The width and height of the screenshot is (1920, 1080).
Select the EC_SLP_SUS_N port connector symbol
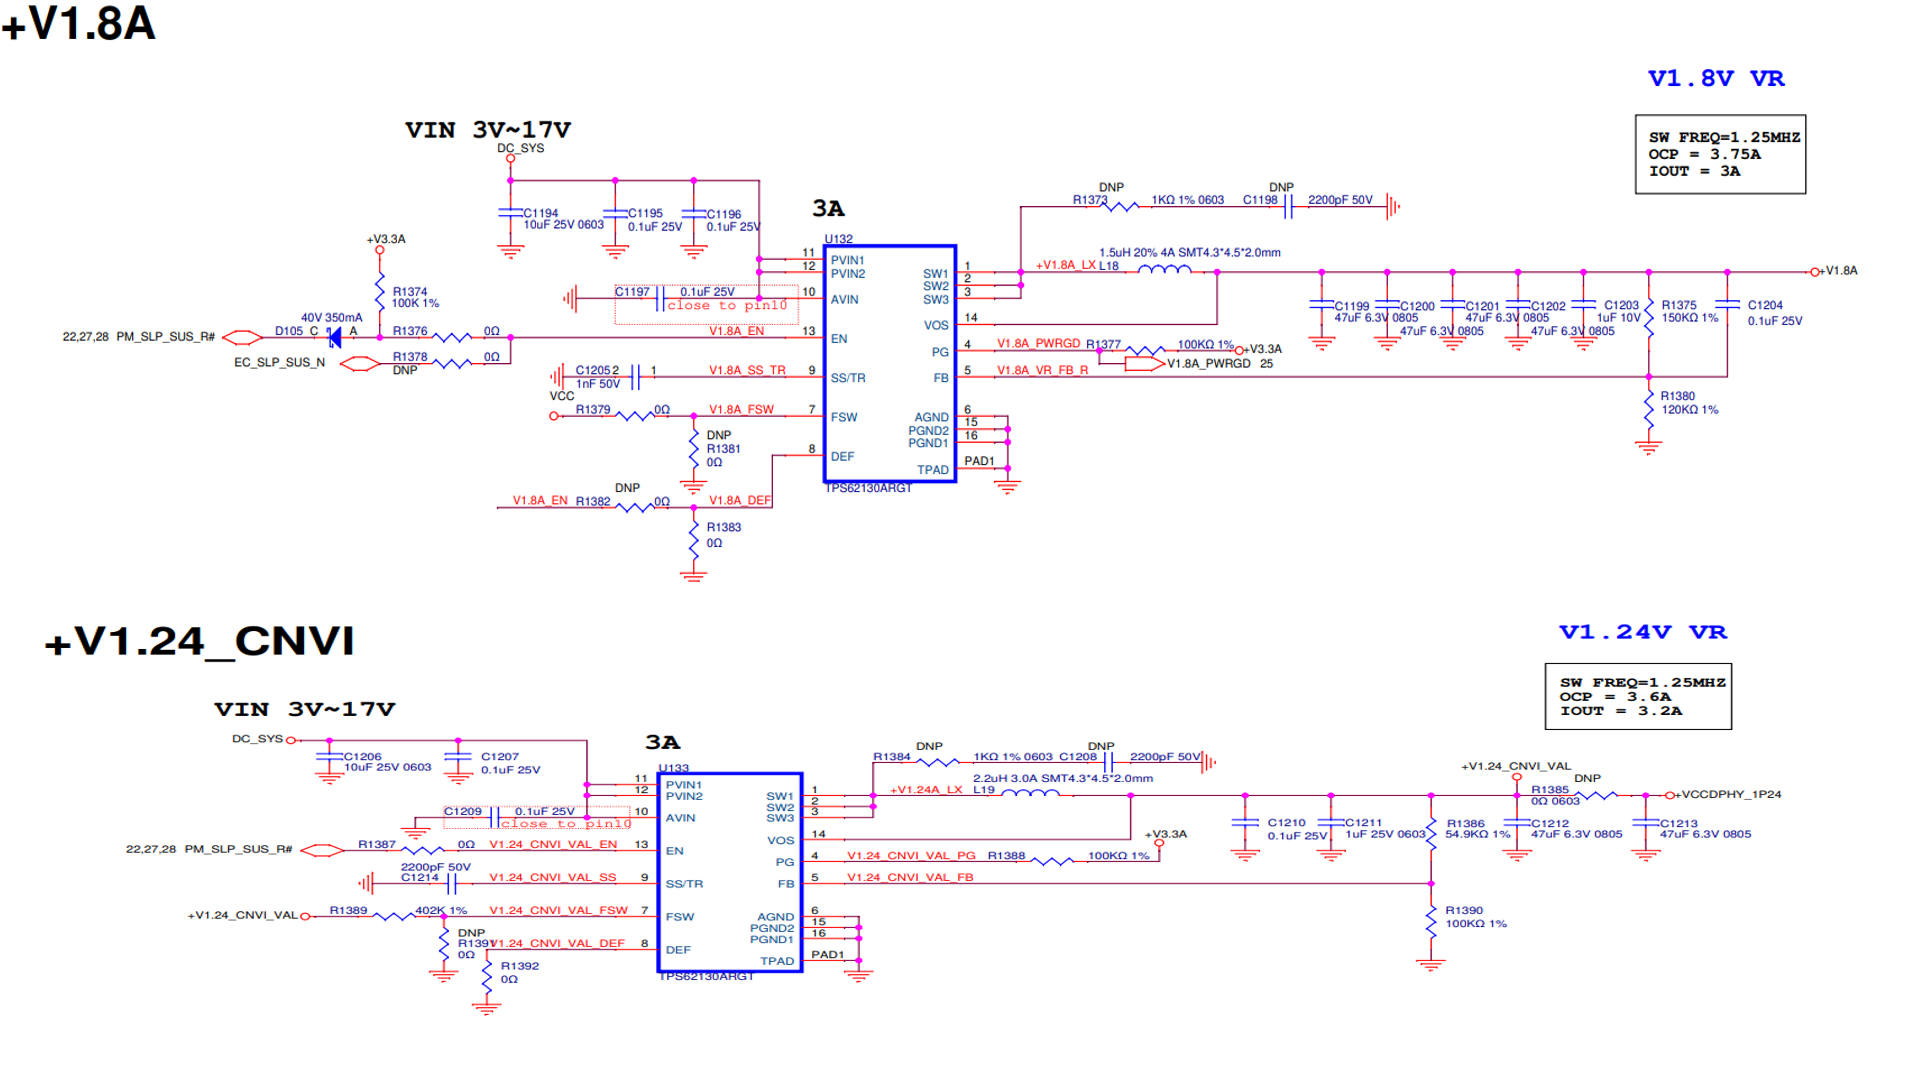click(x=360, y=364)
